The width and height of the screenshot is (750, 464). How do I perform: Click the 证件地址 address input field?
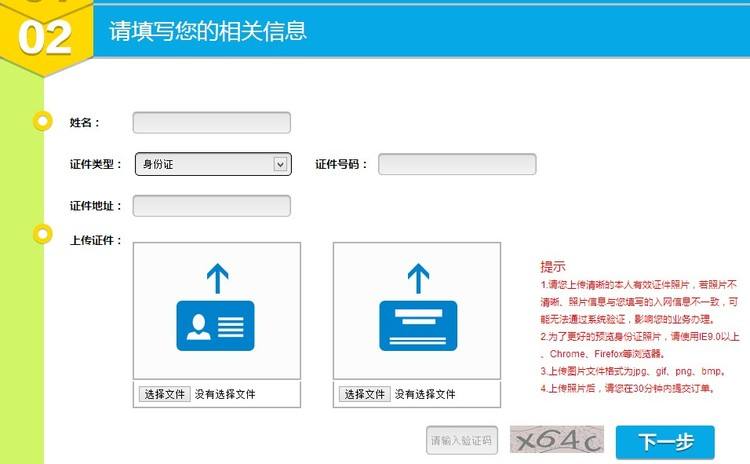click(x=211, y=206)
